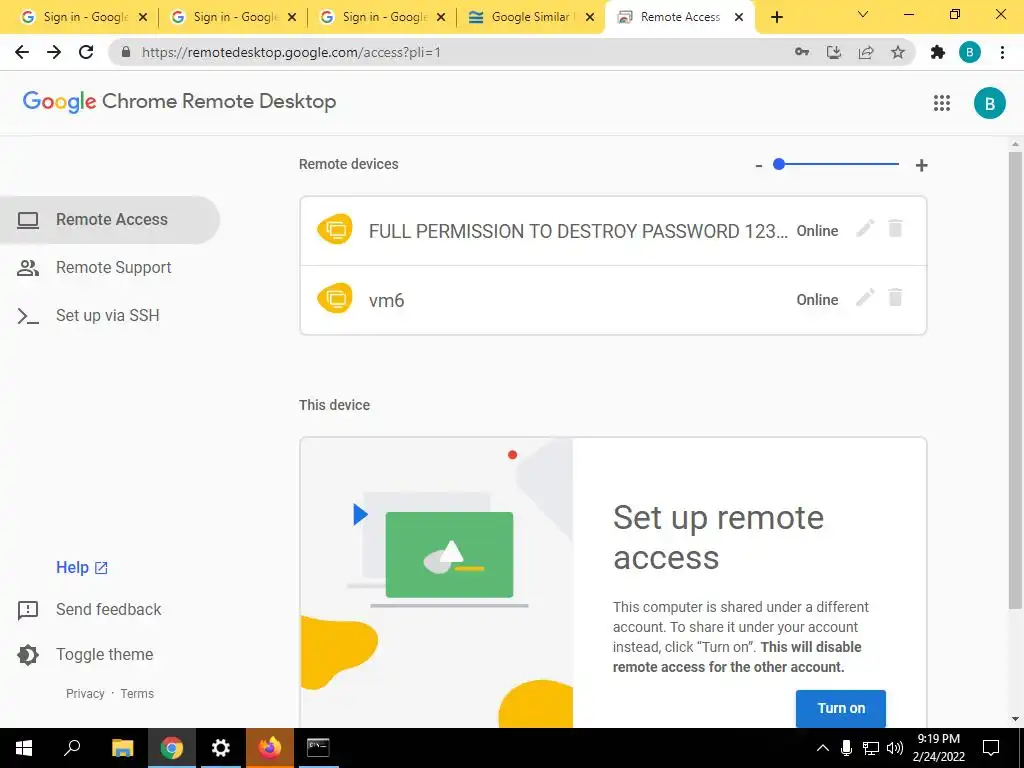Open the Help link
This screenshot has height=768, width=1024.
click(82, 568)
